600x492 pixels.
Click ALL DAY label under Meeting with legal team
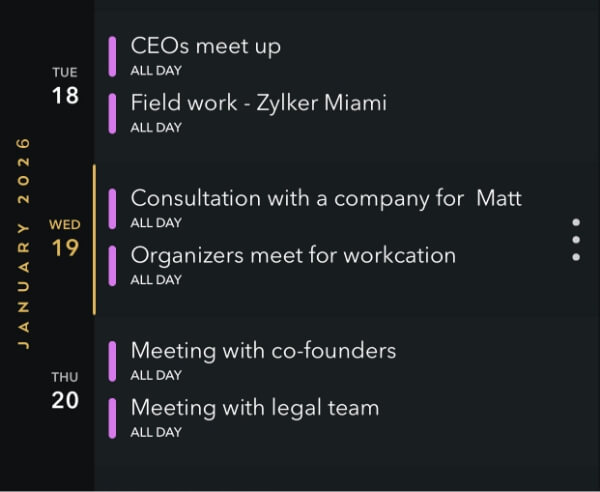(156, 433)
